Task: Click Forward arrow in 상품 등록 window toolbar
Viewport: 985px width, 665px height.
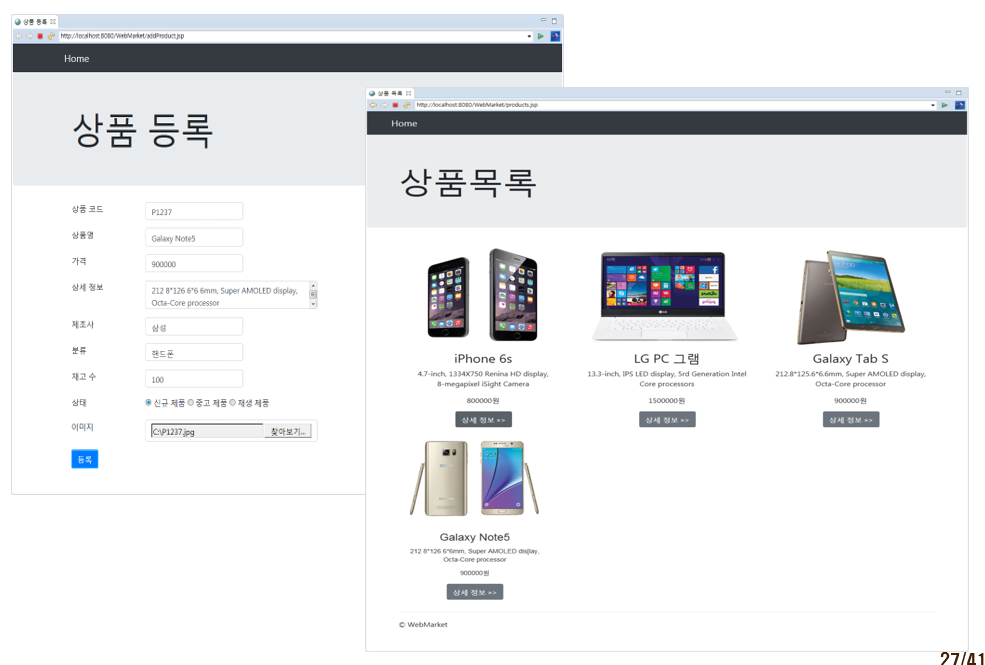Action: click(x=29, y=36)
